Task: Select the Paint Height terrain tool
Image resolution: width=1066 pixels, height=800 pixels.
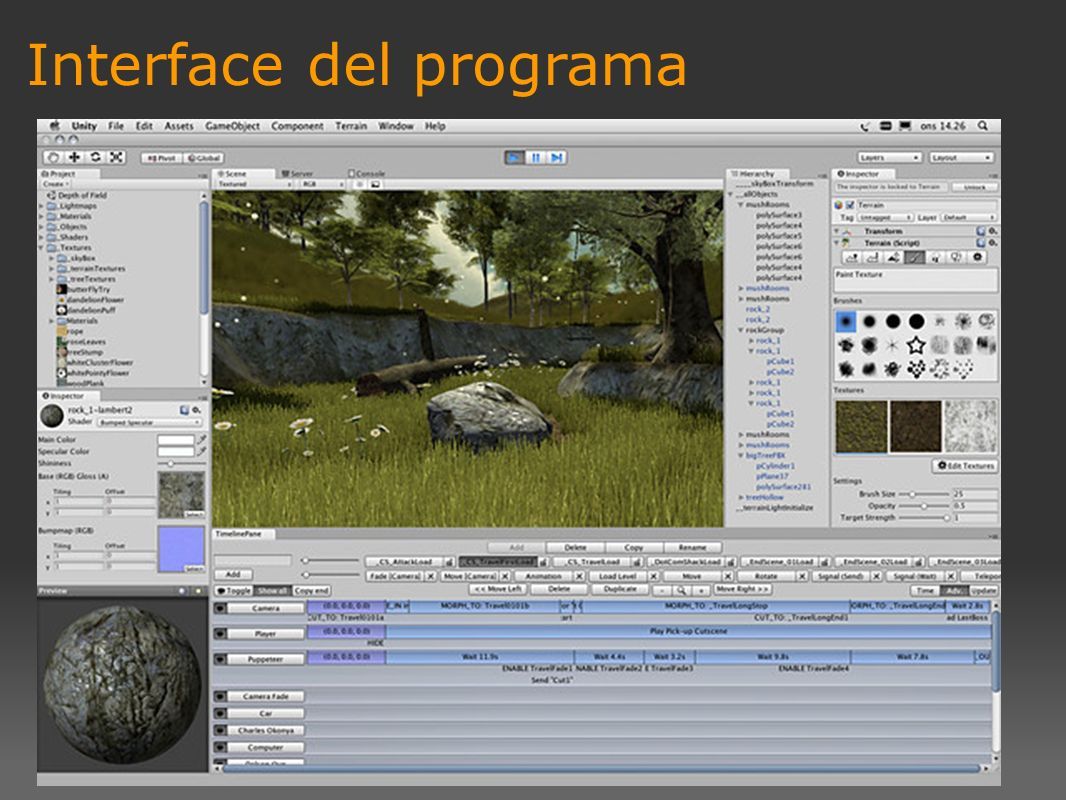Action: click(872, 258)
